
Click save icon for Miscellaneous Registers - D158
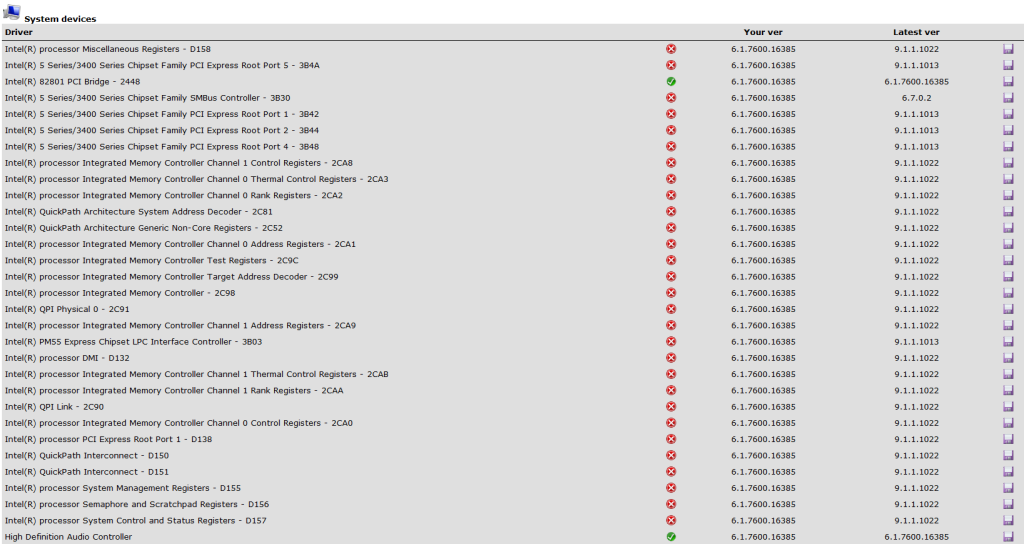coord(1008,49)
